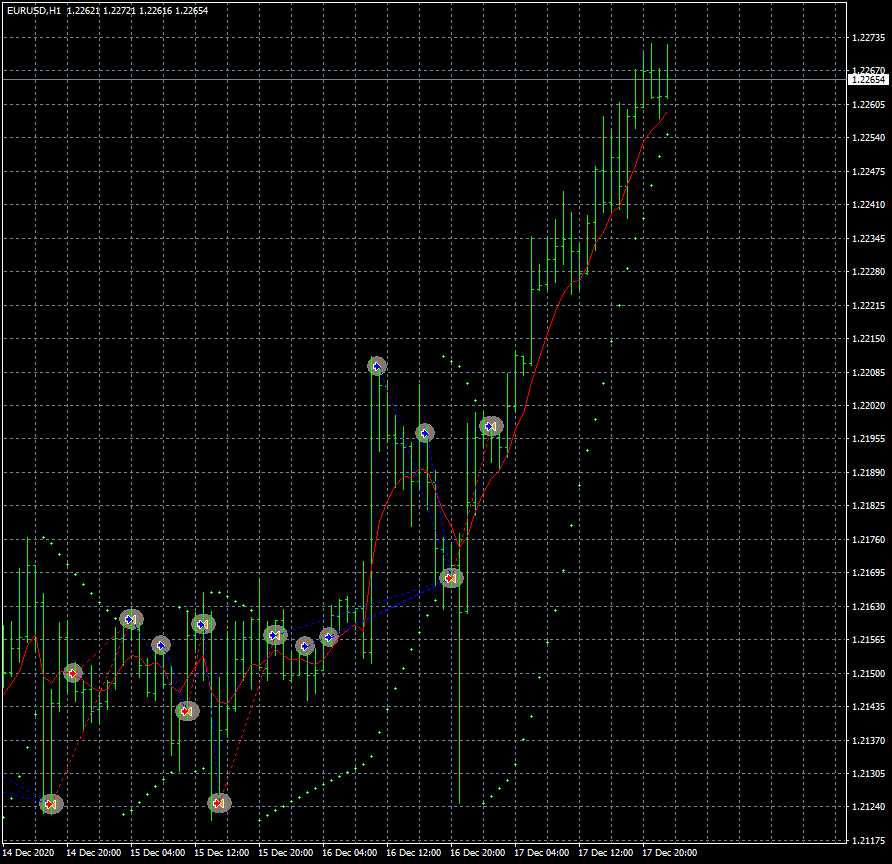
Task: Select blue trade marker at 1.21965 above 16 Dec 12:00
Action: click(x=425, y=433)
